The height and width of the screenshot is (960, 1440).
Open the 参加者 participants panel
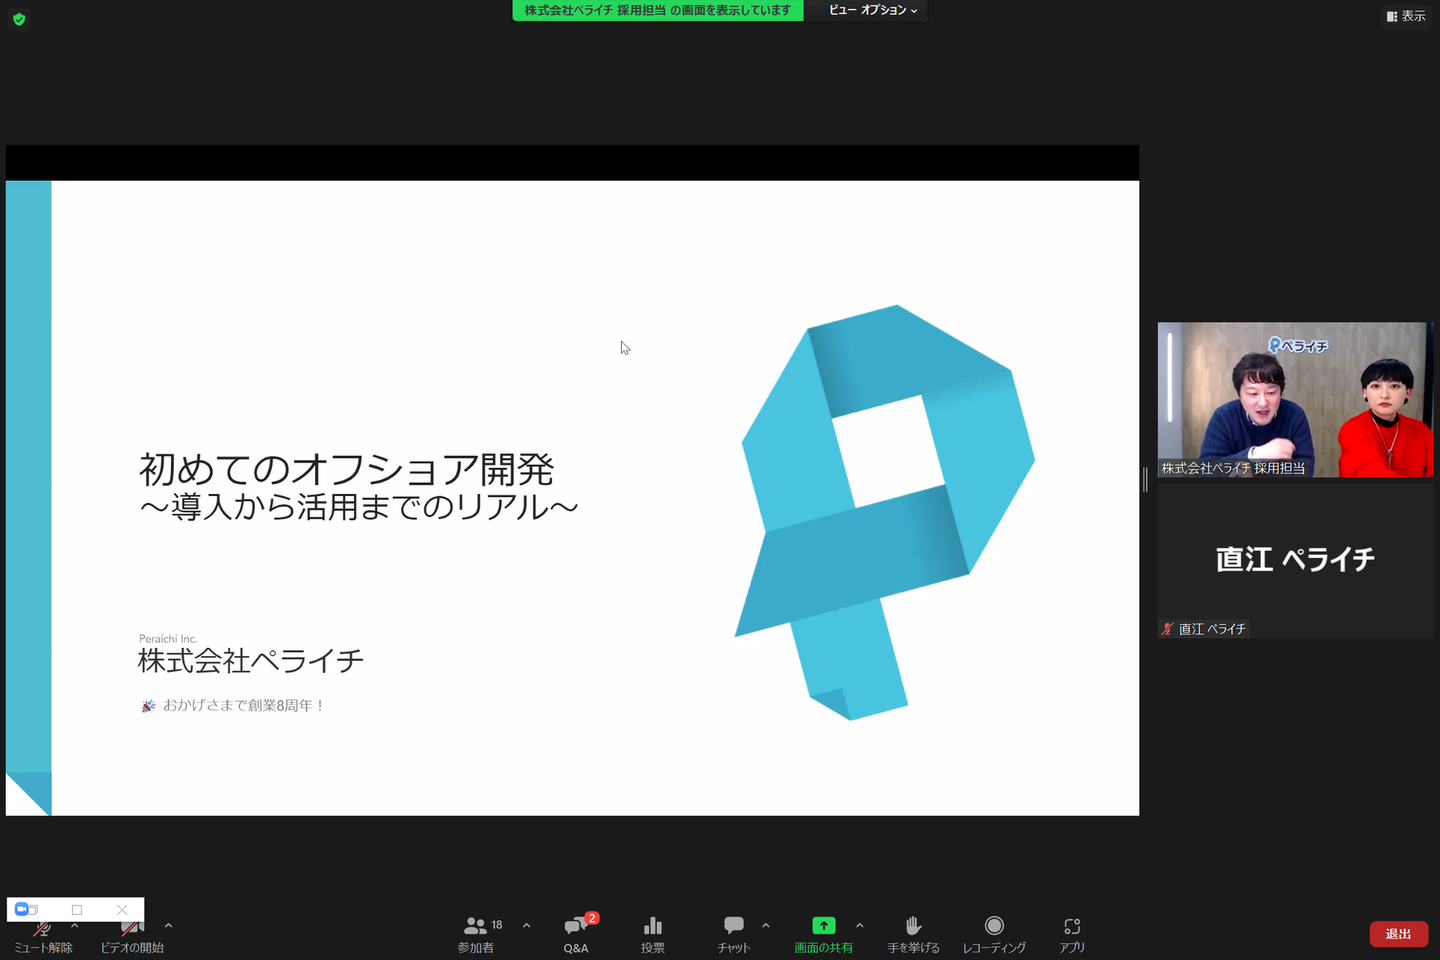pos(477,935)
